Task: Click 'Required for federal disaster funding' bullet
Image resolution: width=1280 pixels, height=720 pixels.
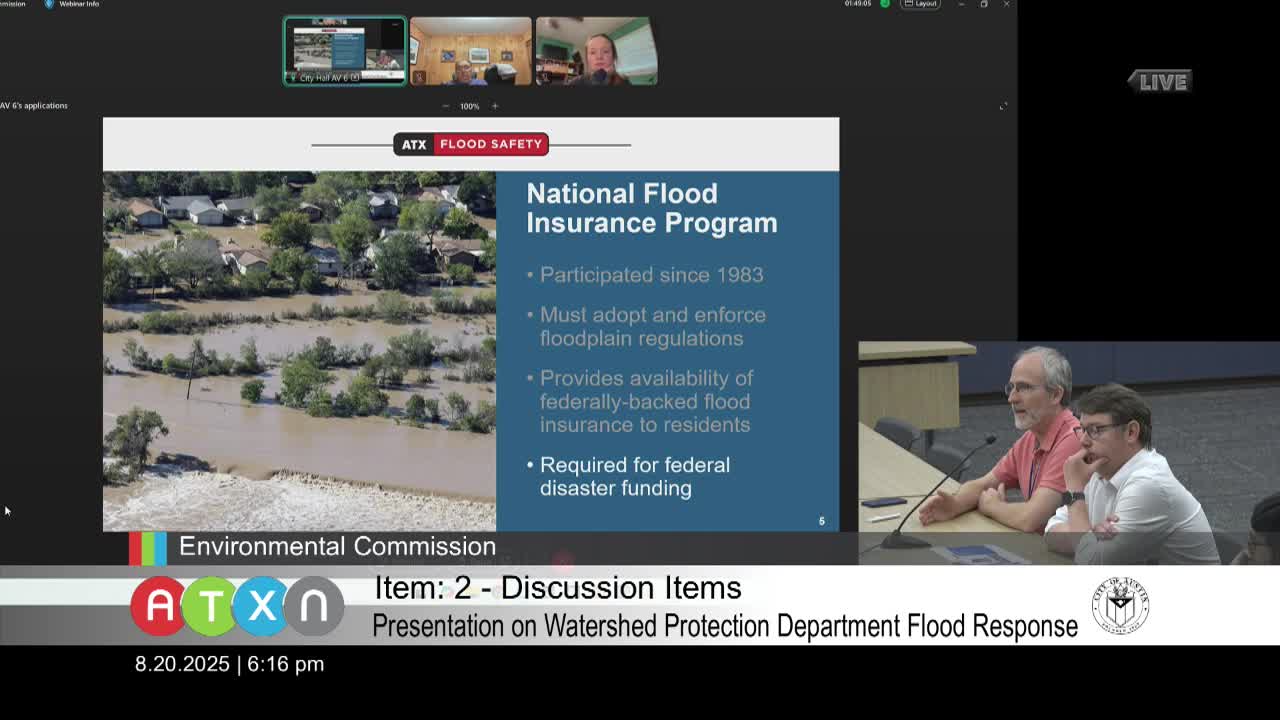Action: pyautogui.click(x=634, y=476)
